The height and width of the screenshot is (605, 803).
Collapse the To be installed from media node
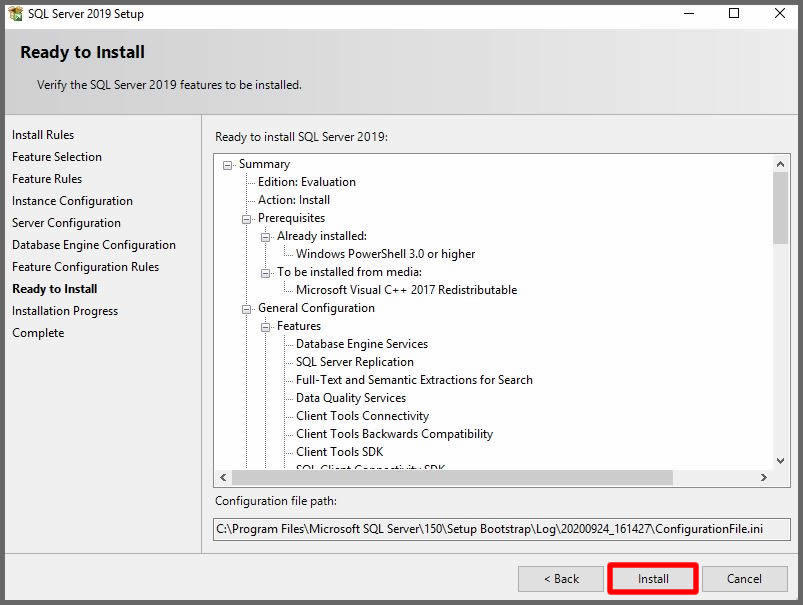[266, 272]
